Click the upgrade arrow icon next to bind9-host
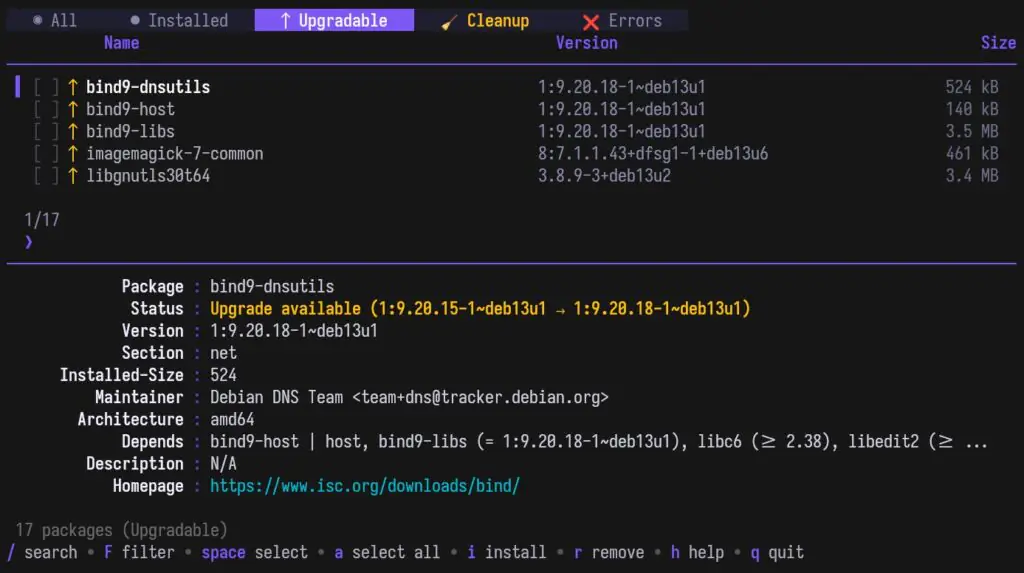Viewport: 1024px width, 573px height. pos(73,109)
